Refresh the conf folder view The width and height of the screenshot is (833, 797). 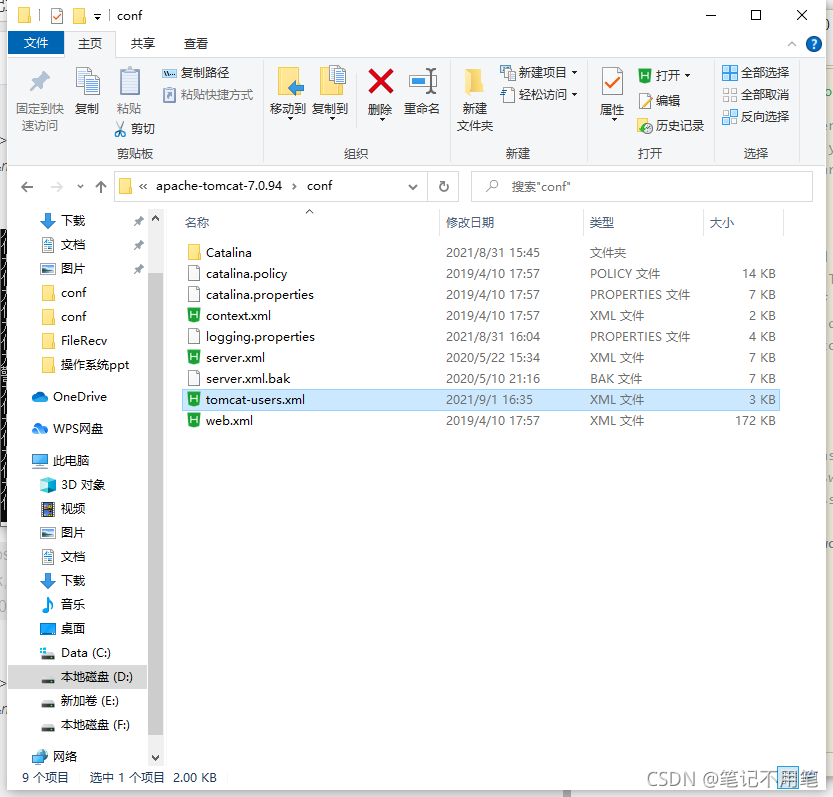click(444, 186)
